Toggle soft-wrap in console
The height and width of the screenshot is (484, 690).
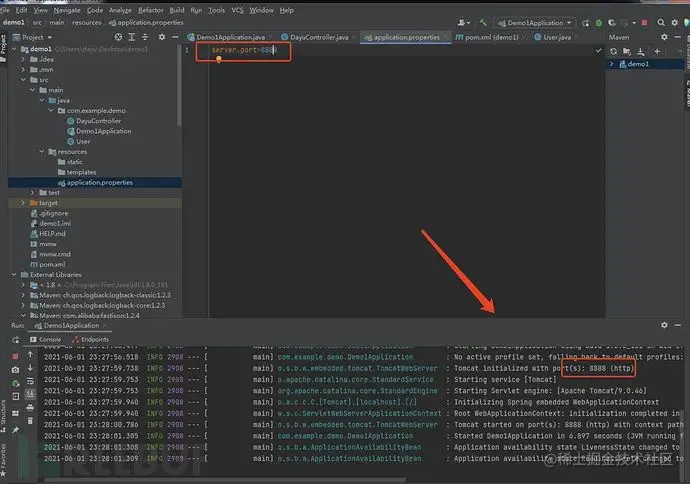point(30,381)
